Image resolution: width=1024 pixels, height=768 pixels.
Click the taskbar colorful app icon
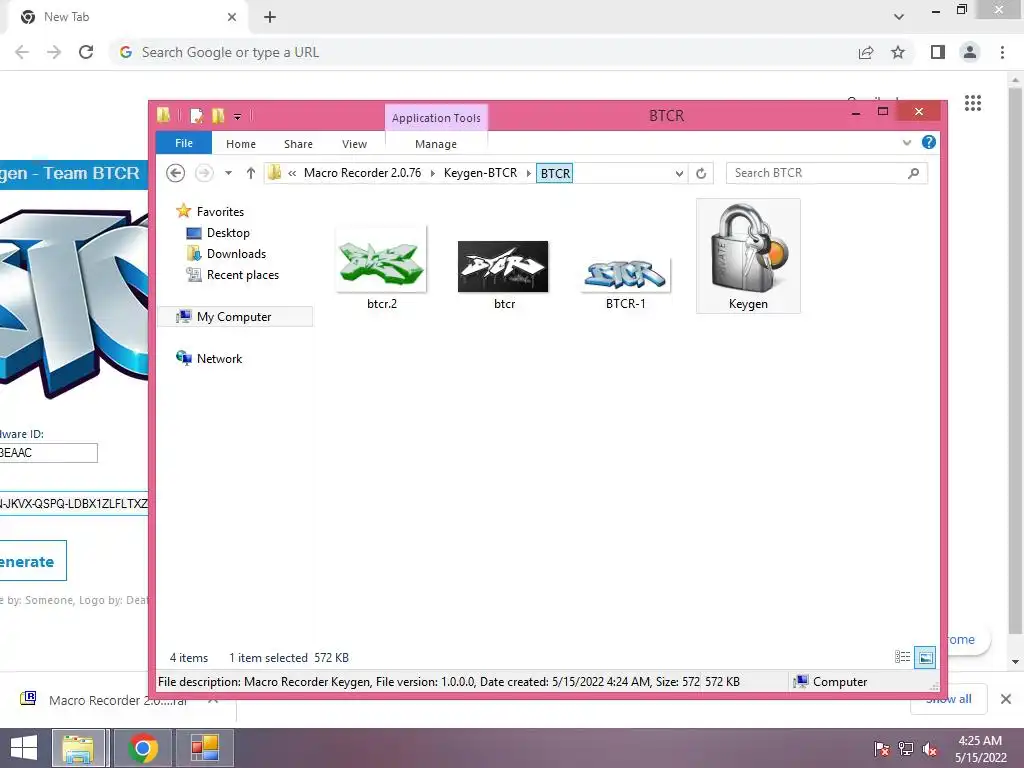204,748
